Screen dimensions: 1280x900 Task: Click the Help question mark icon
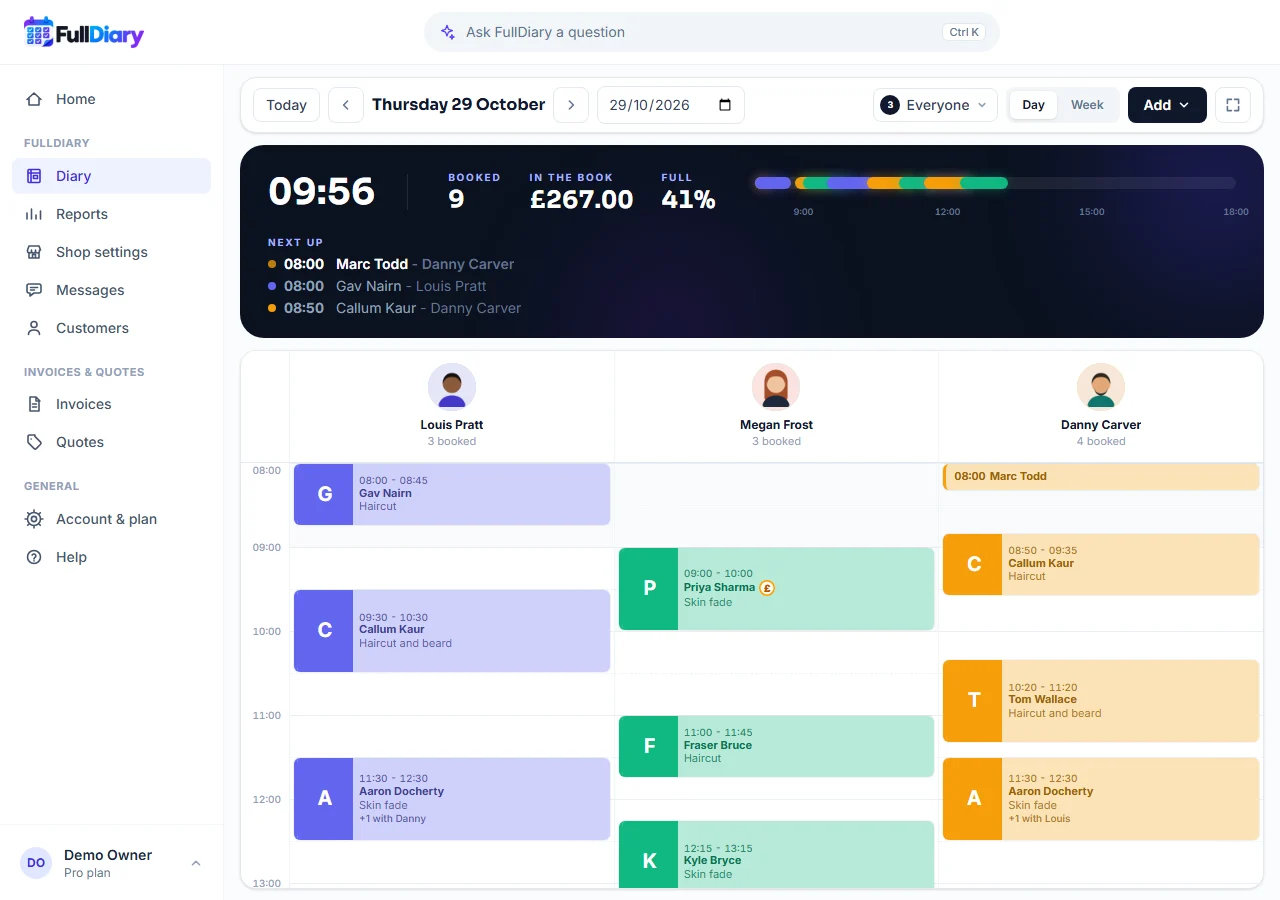tap(34, 557)
